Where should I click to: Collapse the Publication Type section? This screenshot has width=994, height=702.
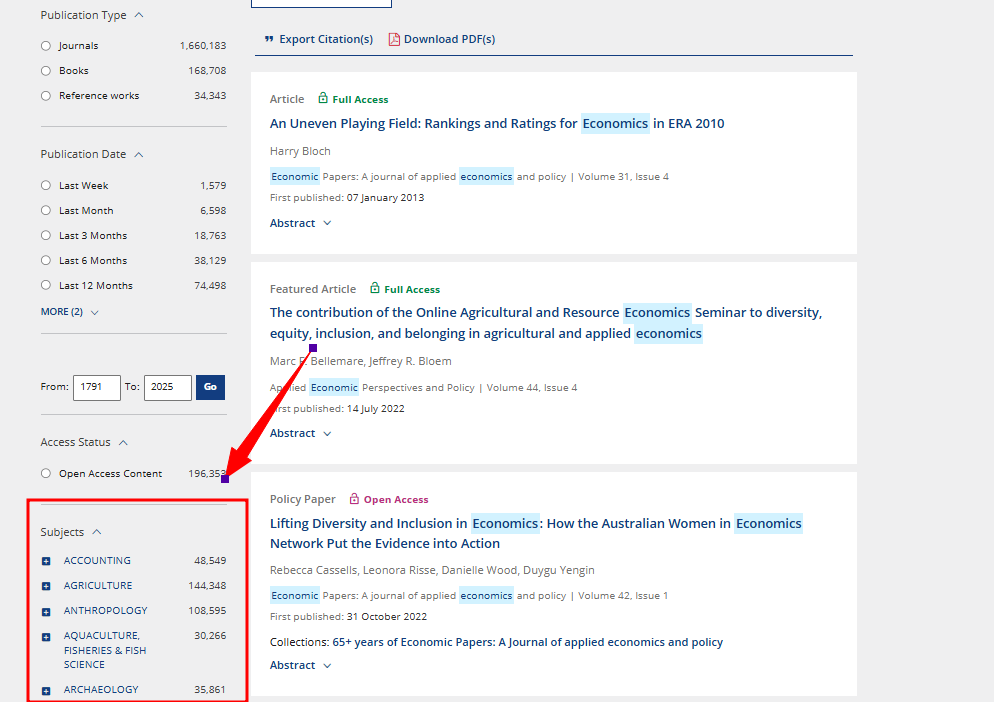click(138, 16)
